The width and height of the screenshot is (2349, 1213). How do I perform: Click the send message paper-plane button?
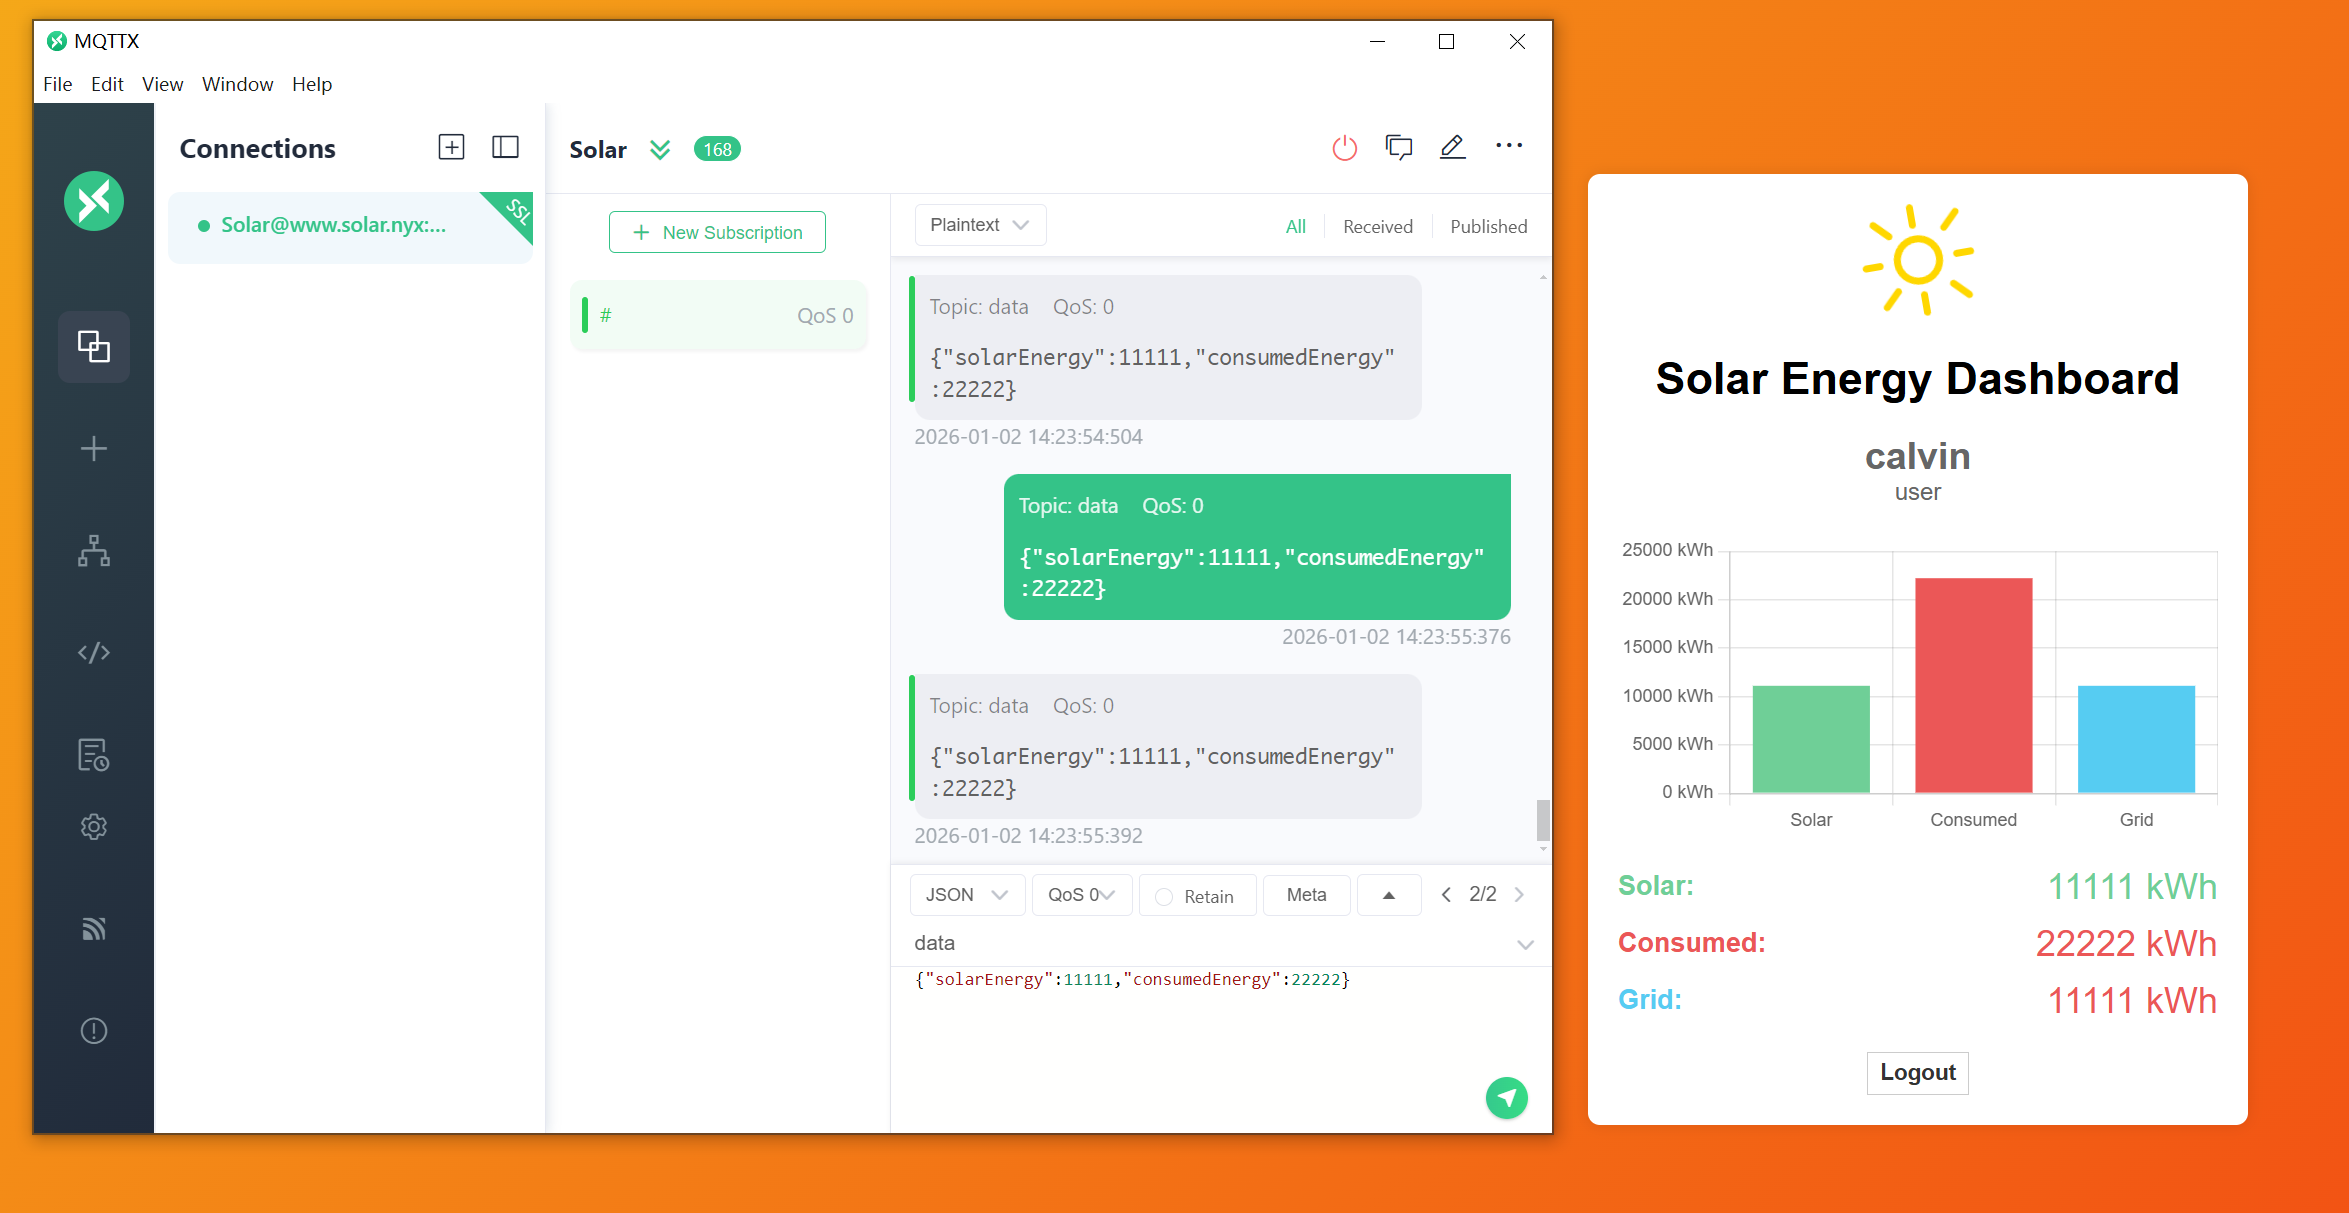point(1506,1098)
